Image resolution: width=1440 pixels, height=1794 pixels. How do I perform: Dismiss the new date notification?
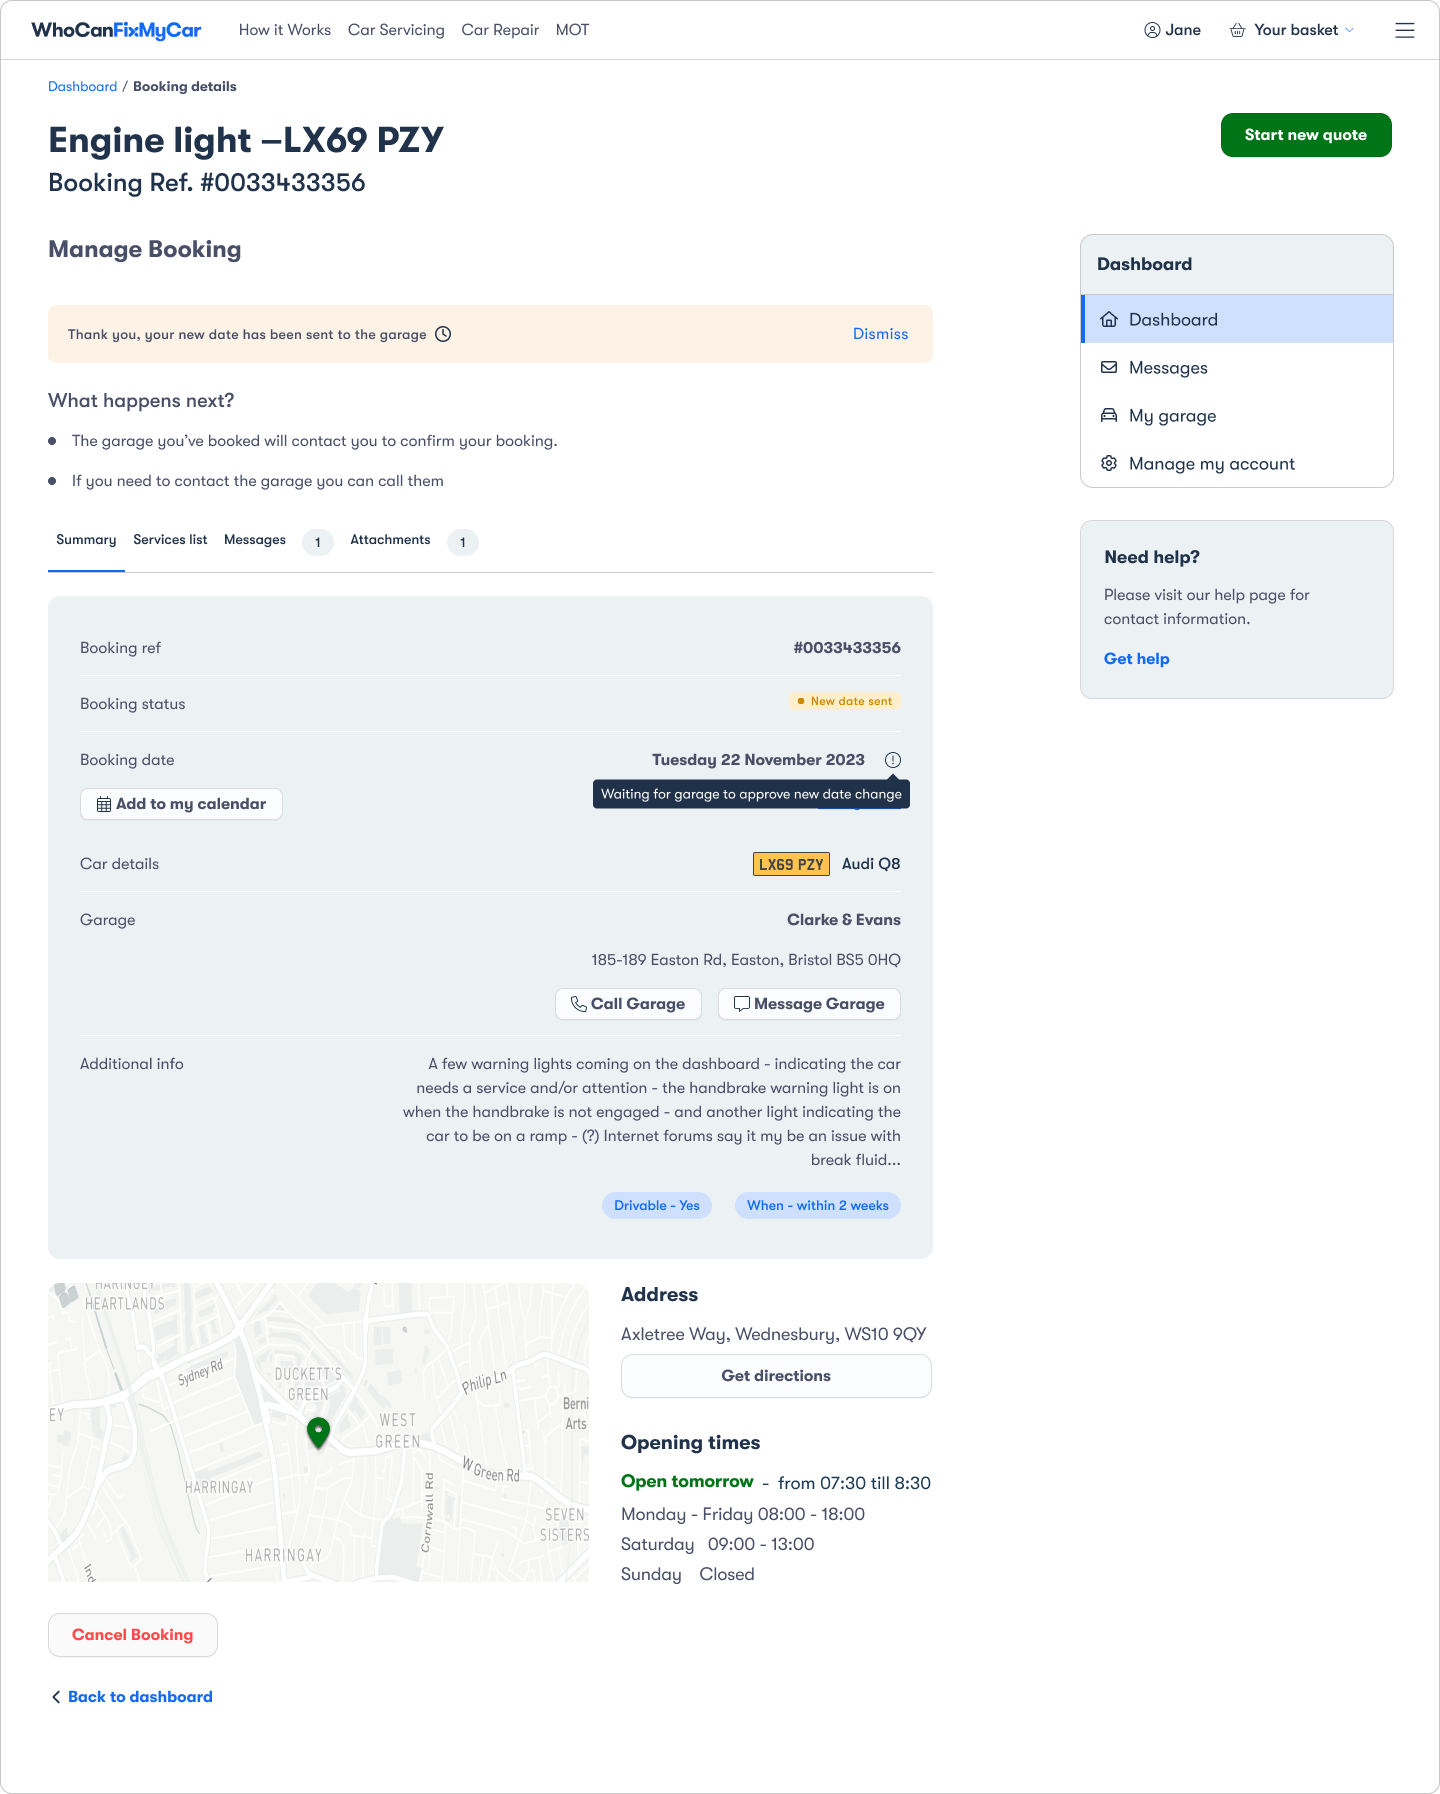pos(880,334)
